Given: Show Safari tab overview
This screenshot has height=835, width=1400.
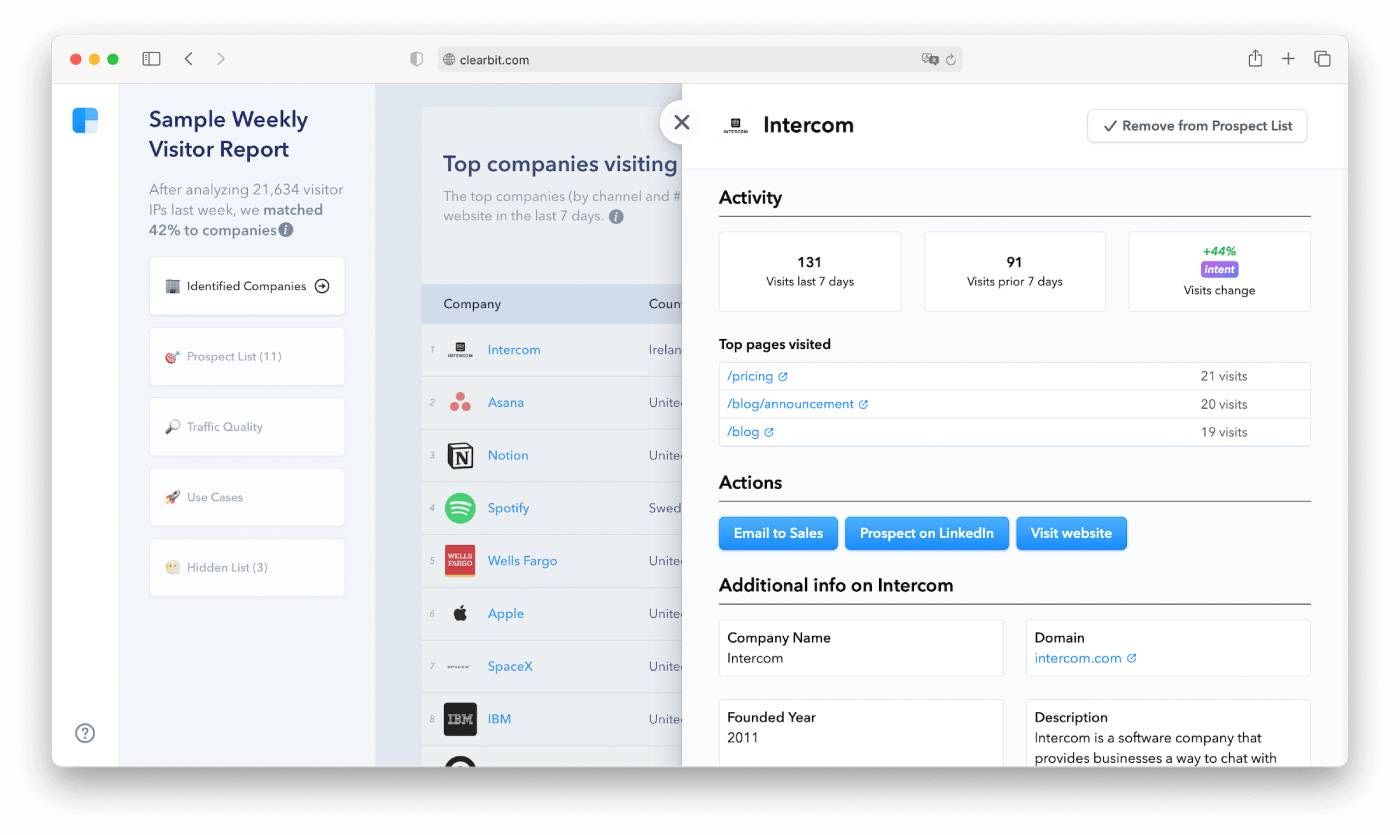Looking at the screenshot, I should click(x=1322, y=59).
